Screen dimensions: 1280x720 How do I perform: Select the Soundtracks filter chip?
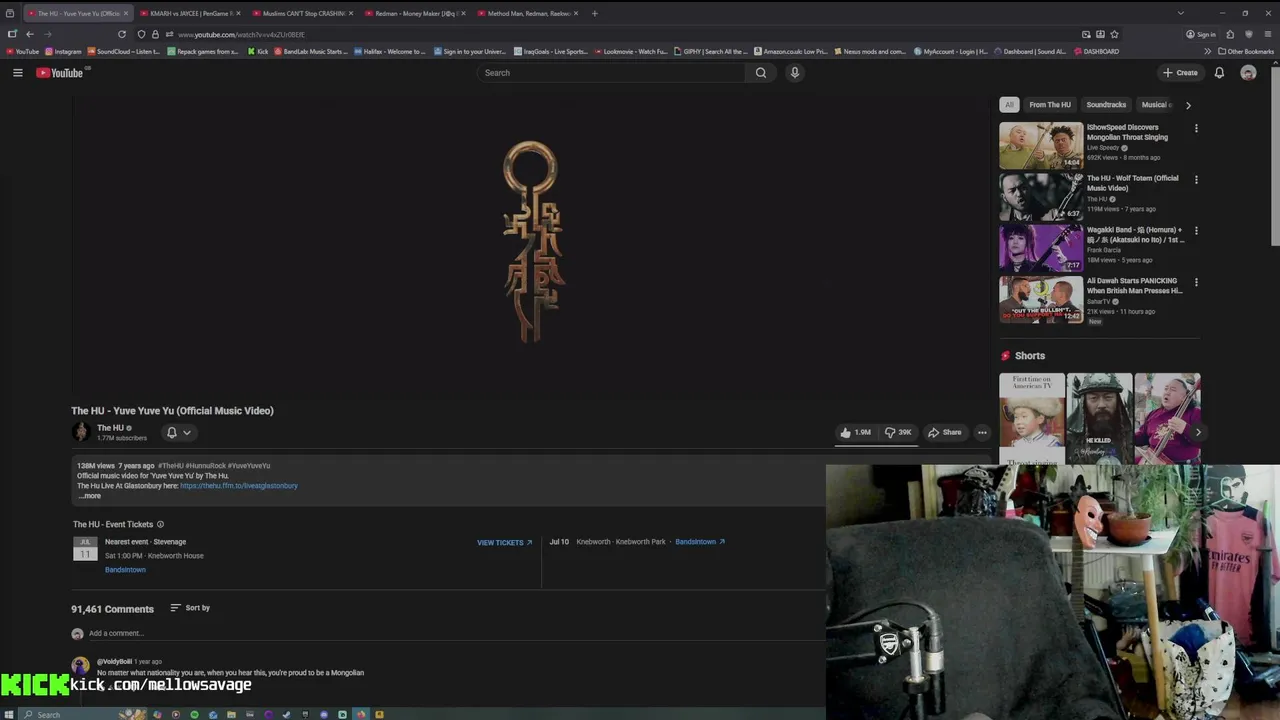point(1106,104)
